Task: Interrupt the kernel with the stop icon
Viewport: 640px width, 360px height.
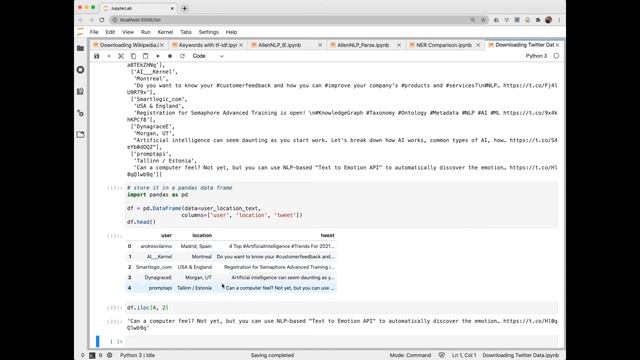Action: tap(170, 56)
